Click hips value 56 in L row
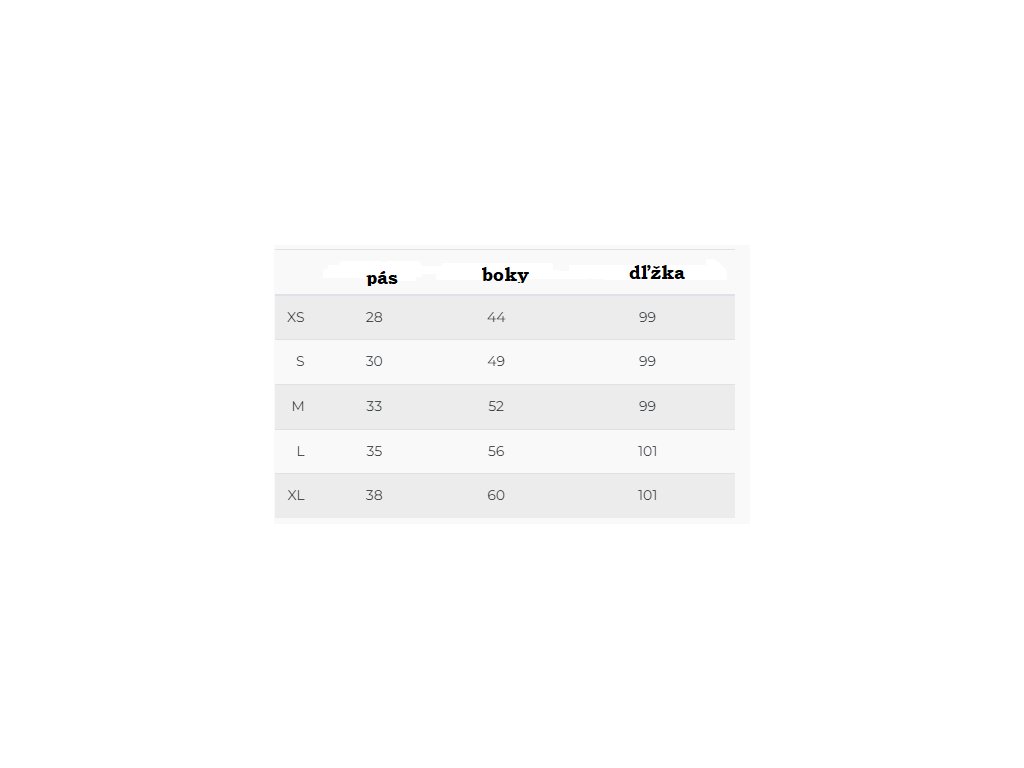The height and width of the screenshot is (768, 1024). click(496, 451)
